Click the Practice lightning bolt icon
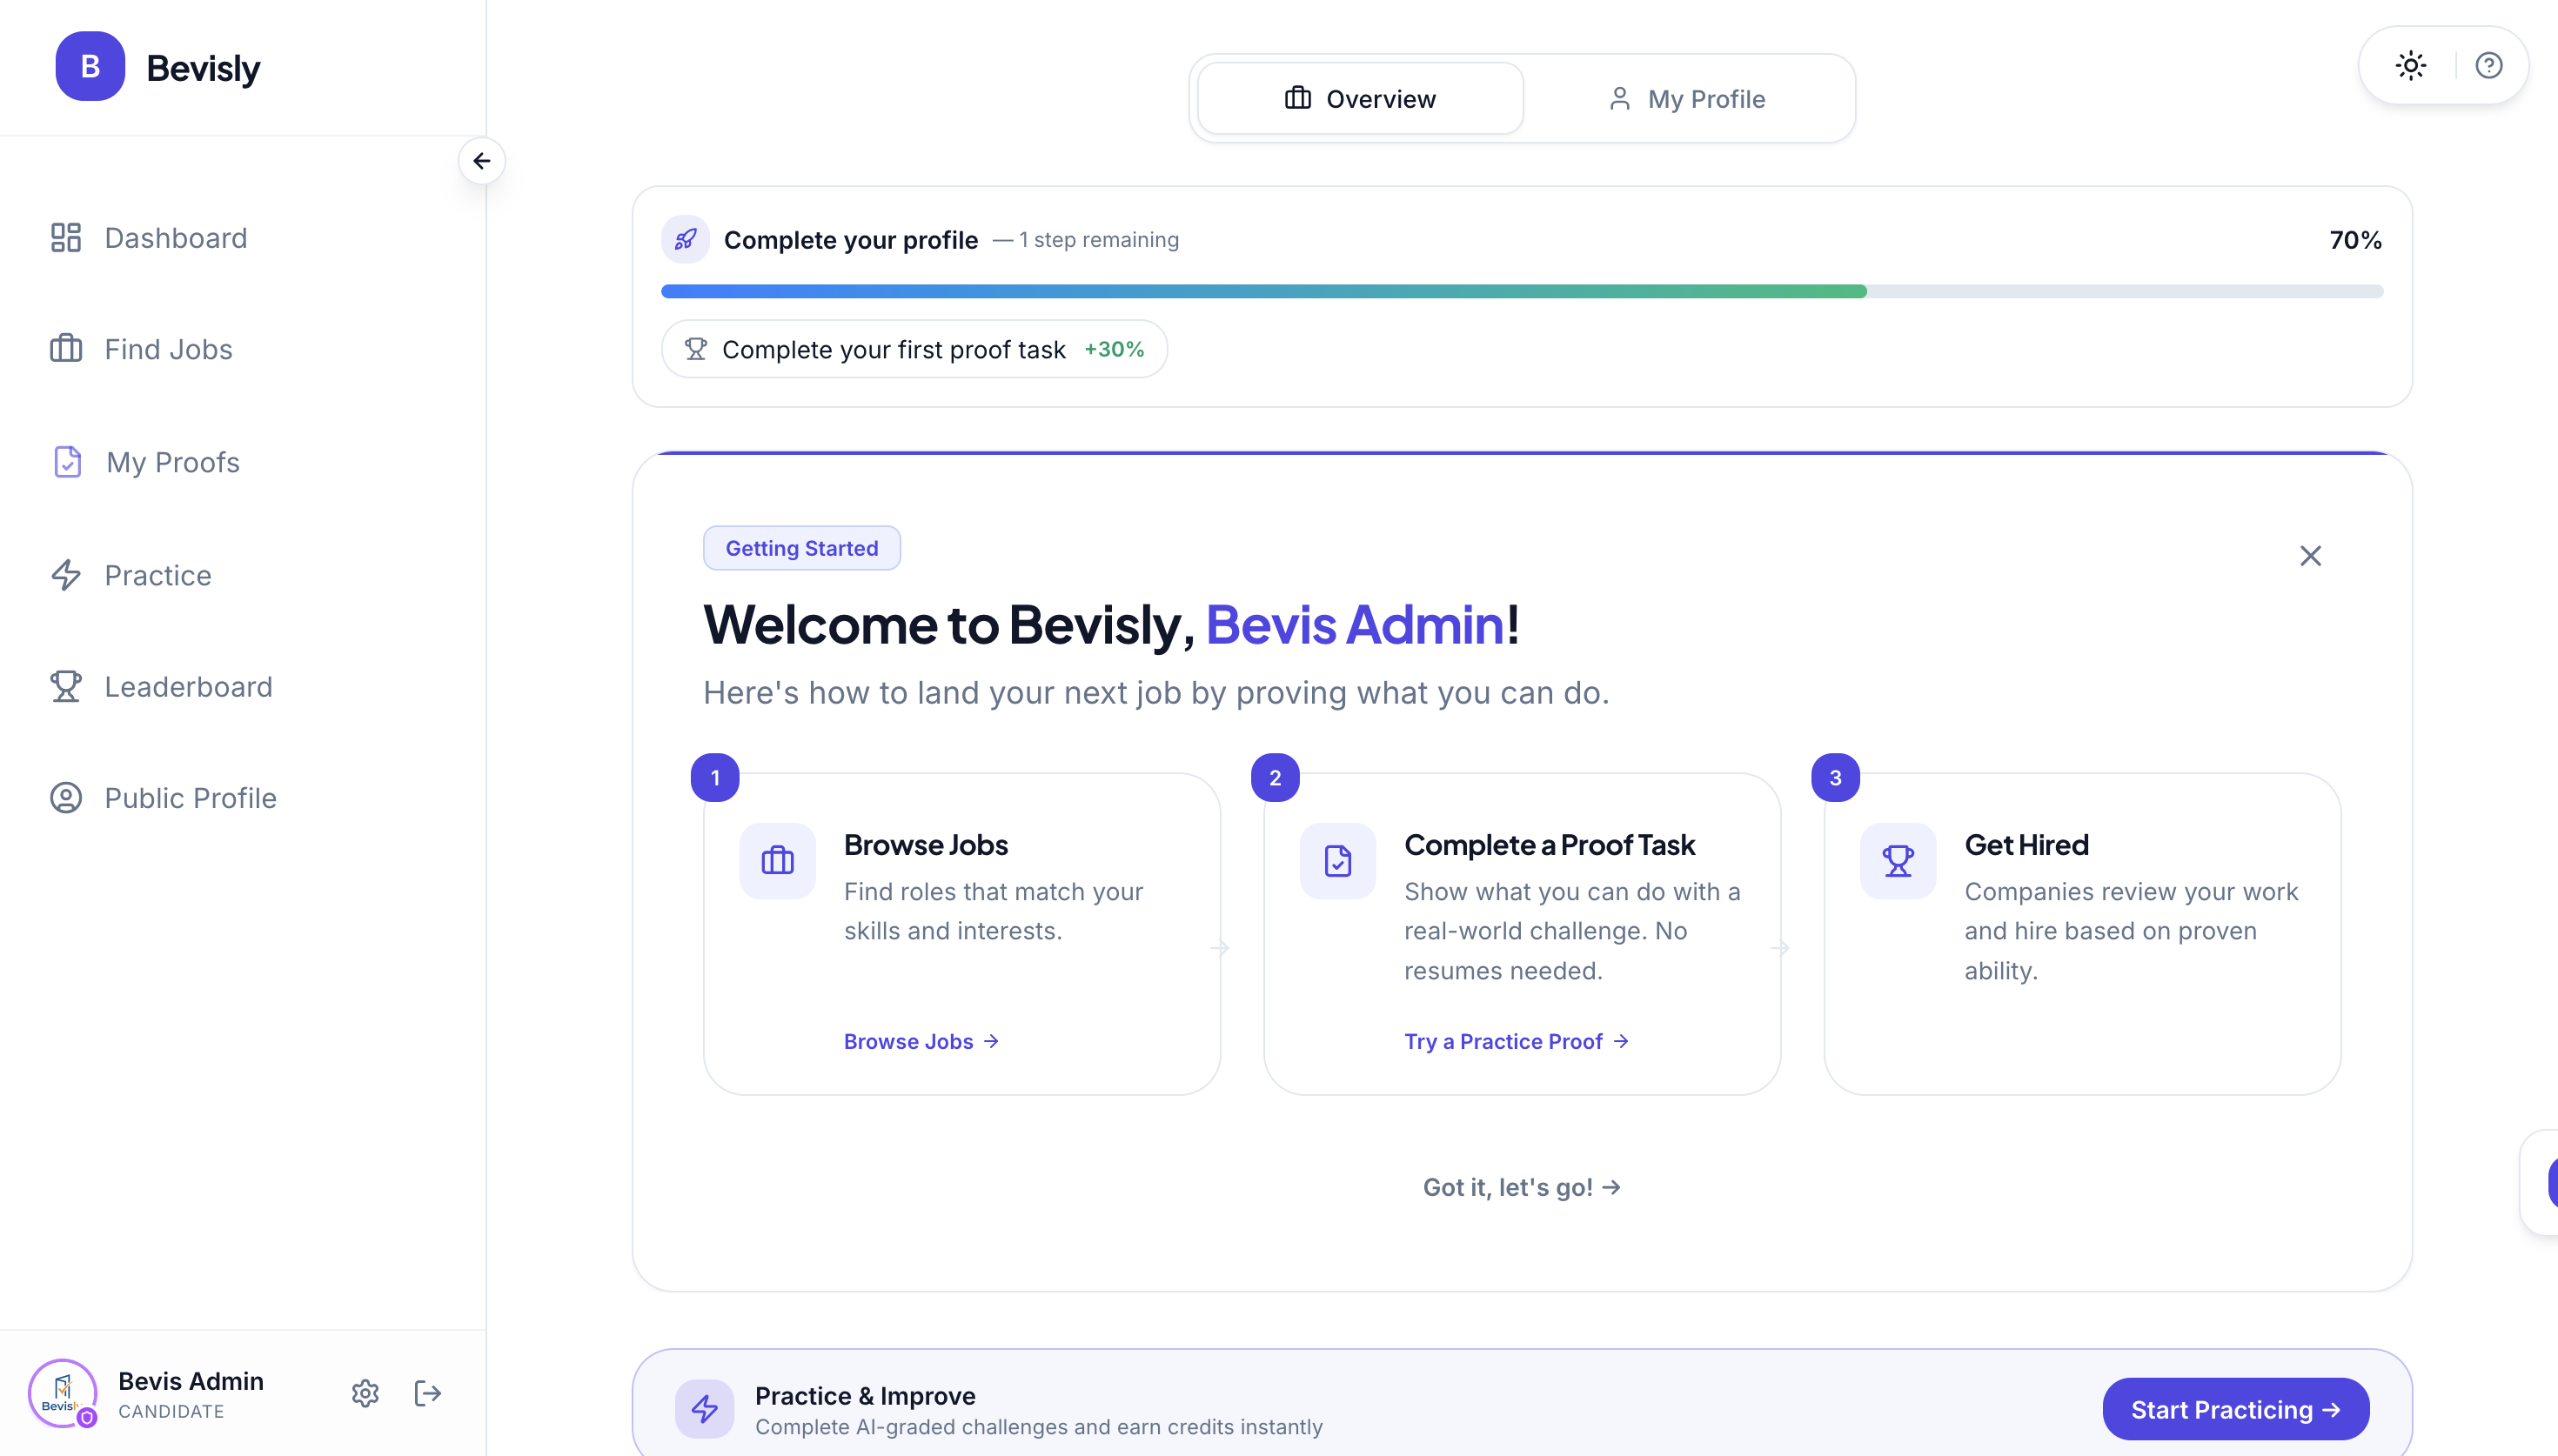 [x=66, y=575]
